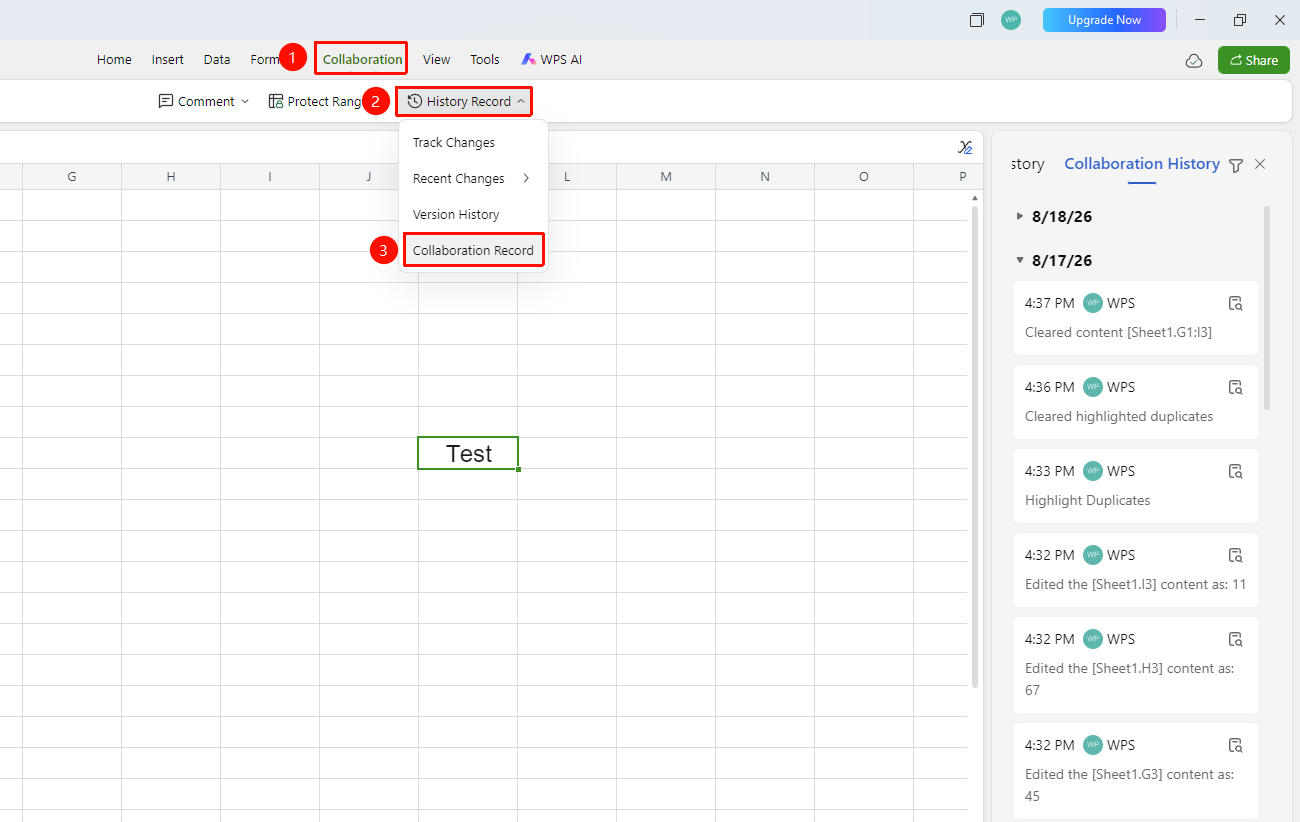
Task: Expand the 8/18/26 date group
Action: pos(1019,216)
